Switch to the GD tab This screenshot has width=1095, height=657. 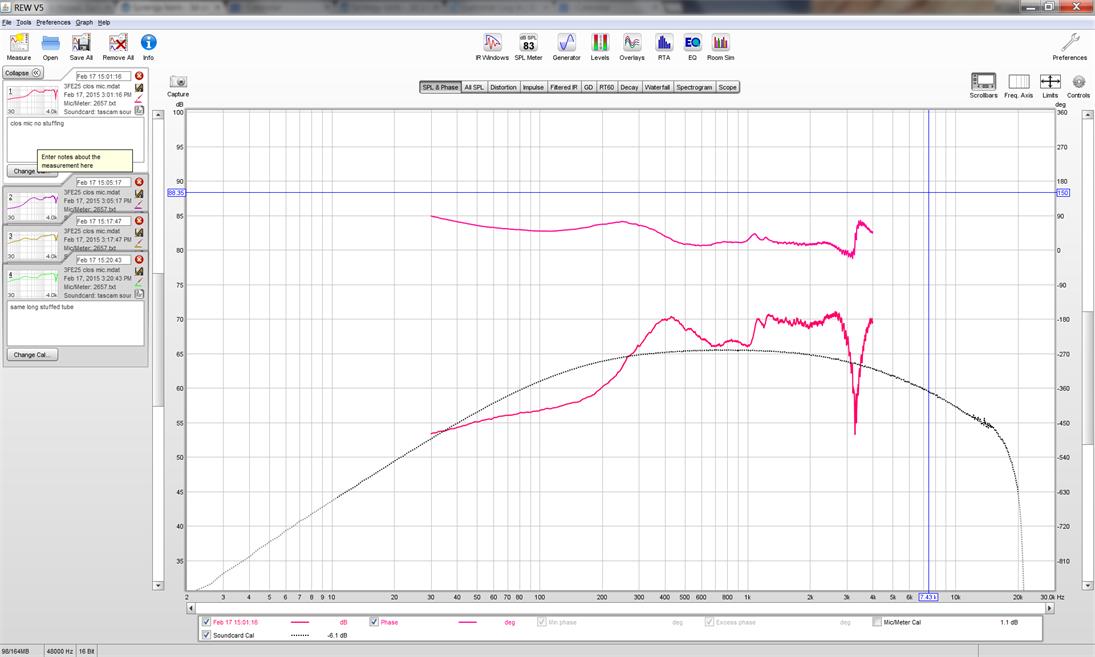point(588,87)
